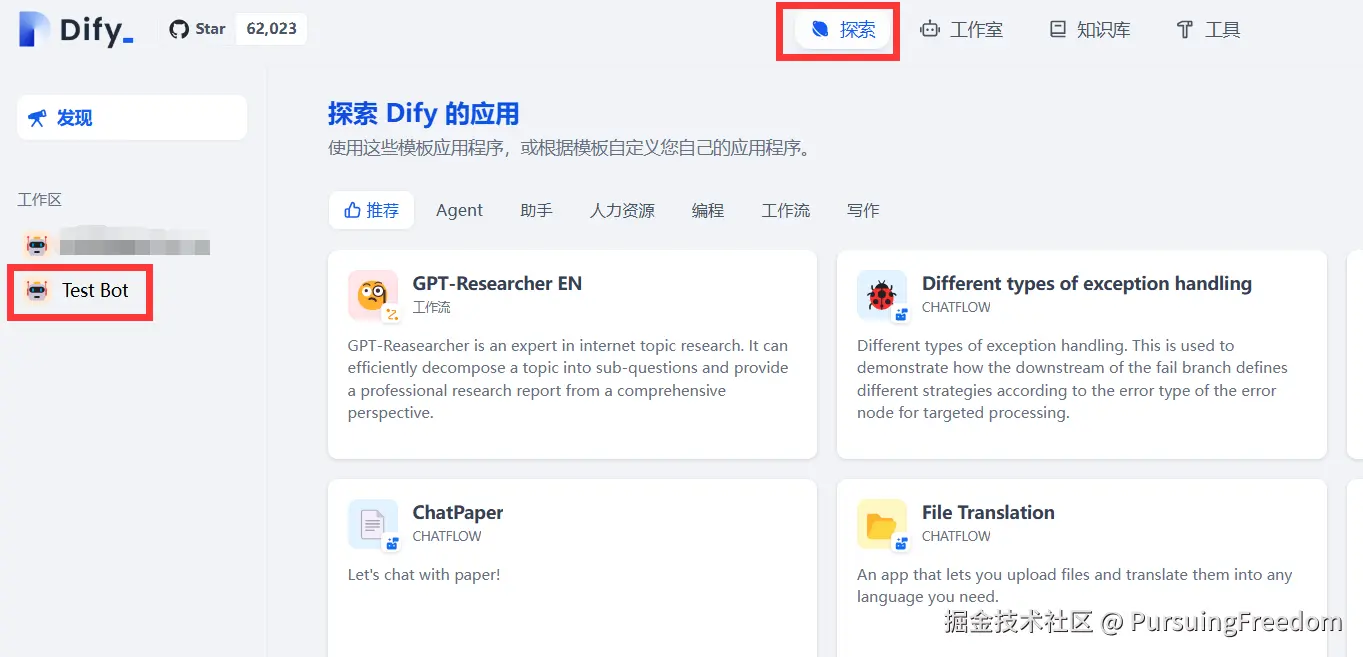Click CHATFLOW label under exception handling title

coord(956,307)
